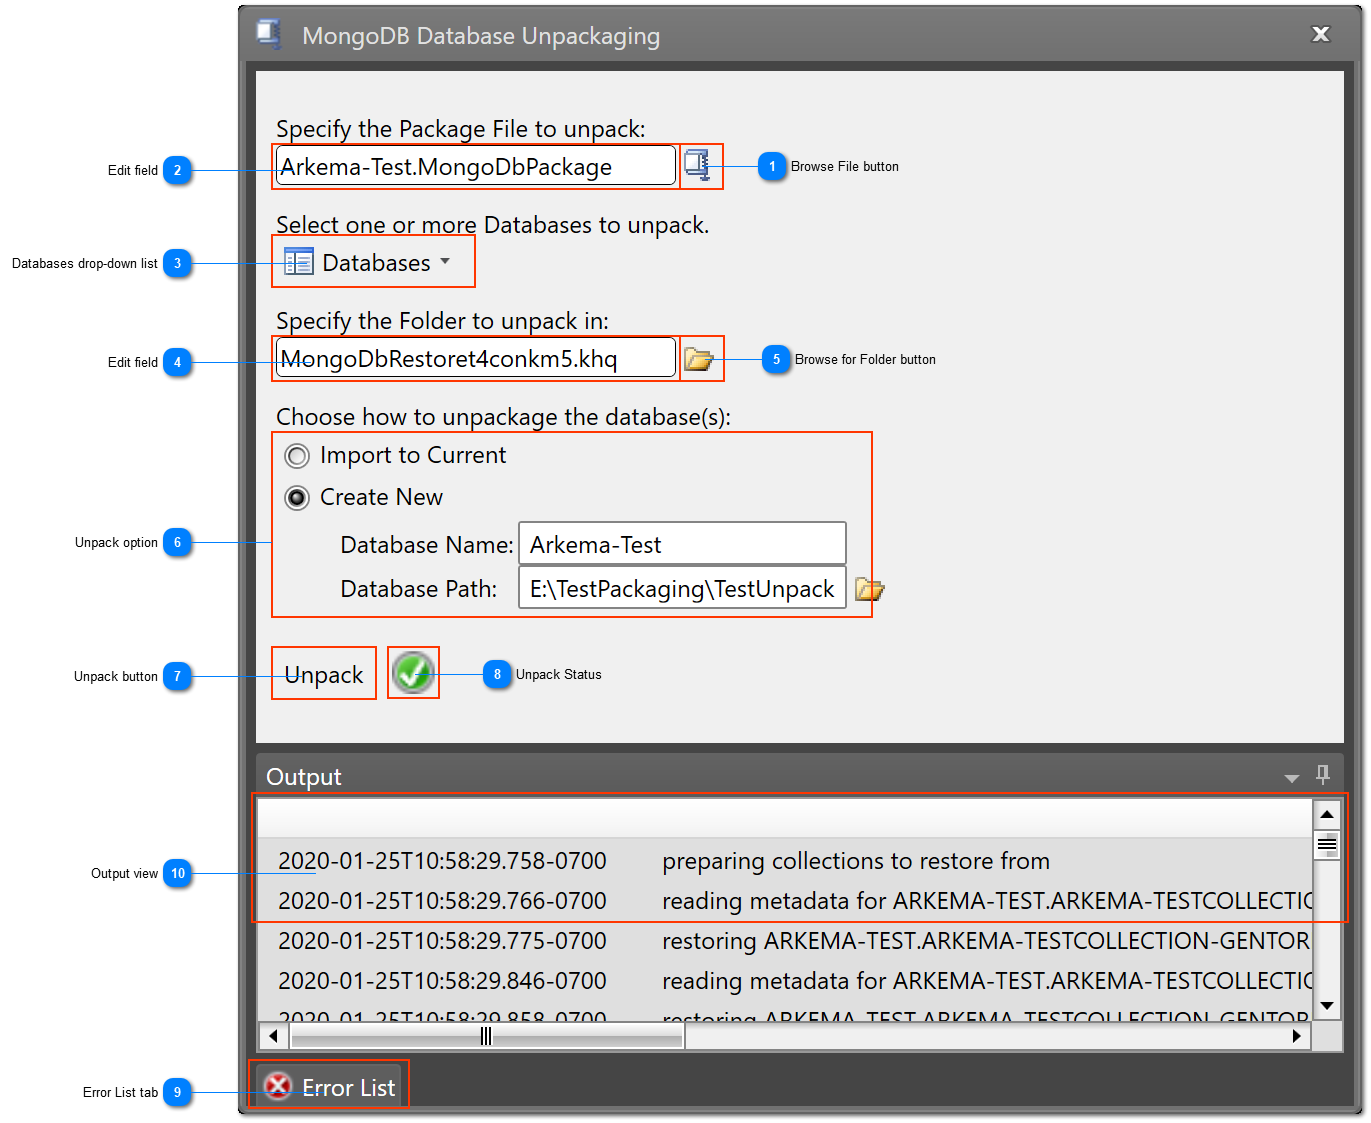Click Output vertical scrollbar down arrow
Screen dimensions: 1371x1123
pos(1327,1006)
